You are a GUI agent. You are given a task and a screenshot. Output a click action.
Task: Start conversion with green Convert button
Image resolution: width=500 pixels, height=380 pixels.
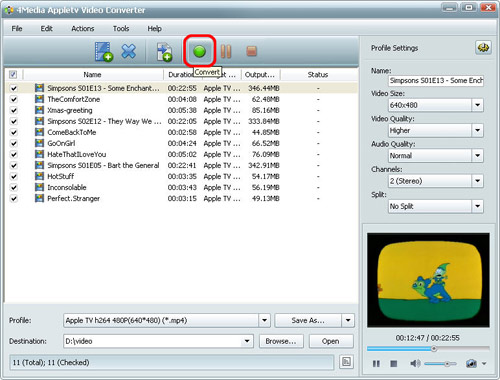pos(199,52)
